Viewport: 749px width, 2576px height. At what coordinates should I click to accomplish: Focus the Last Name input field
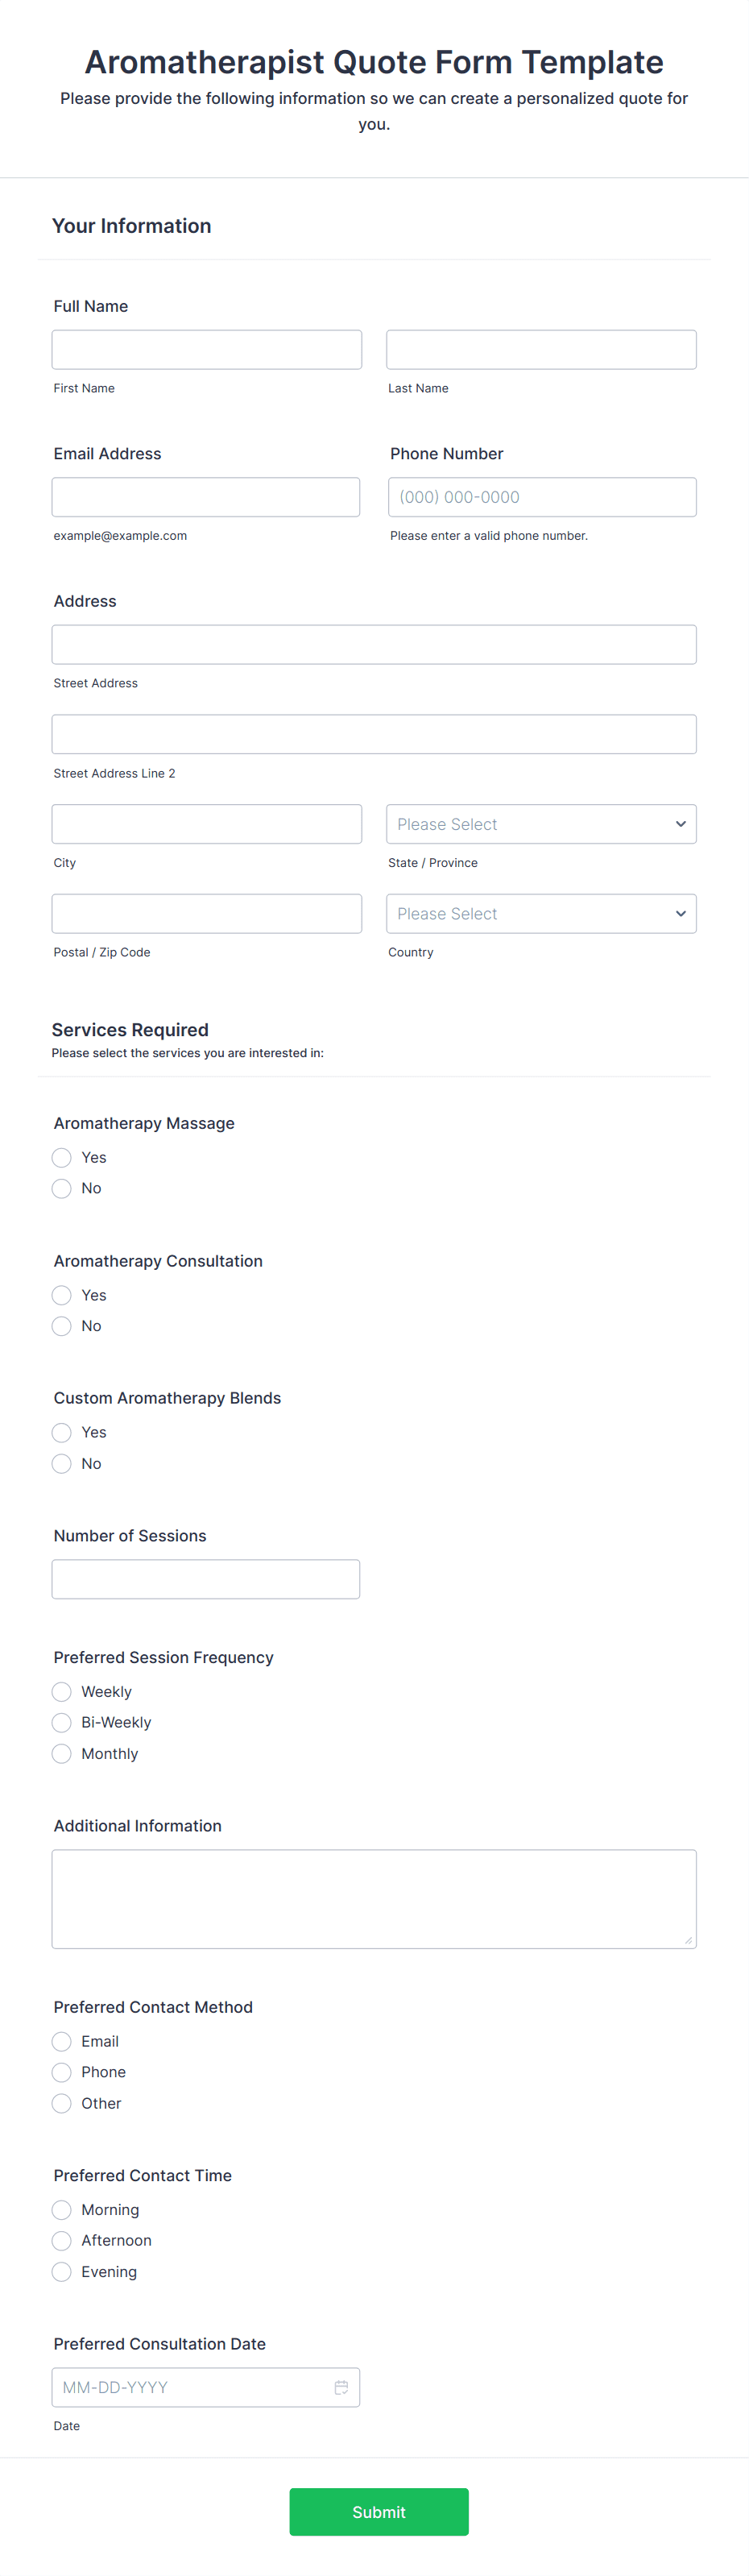[541, 350]
